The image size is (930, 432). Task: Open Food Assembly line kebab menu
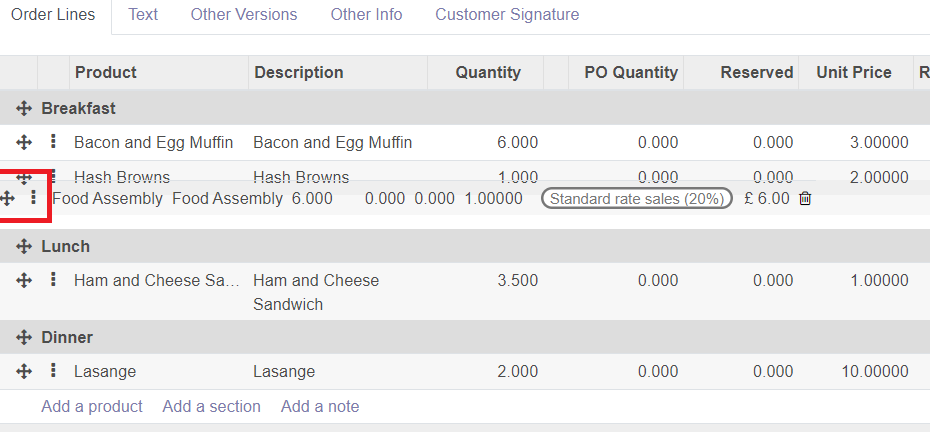coord(34,198)
